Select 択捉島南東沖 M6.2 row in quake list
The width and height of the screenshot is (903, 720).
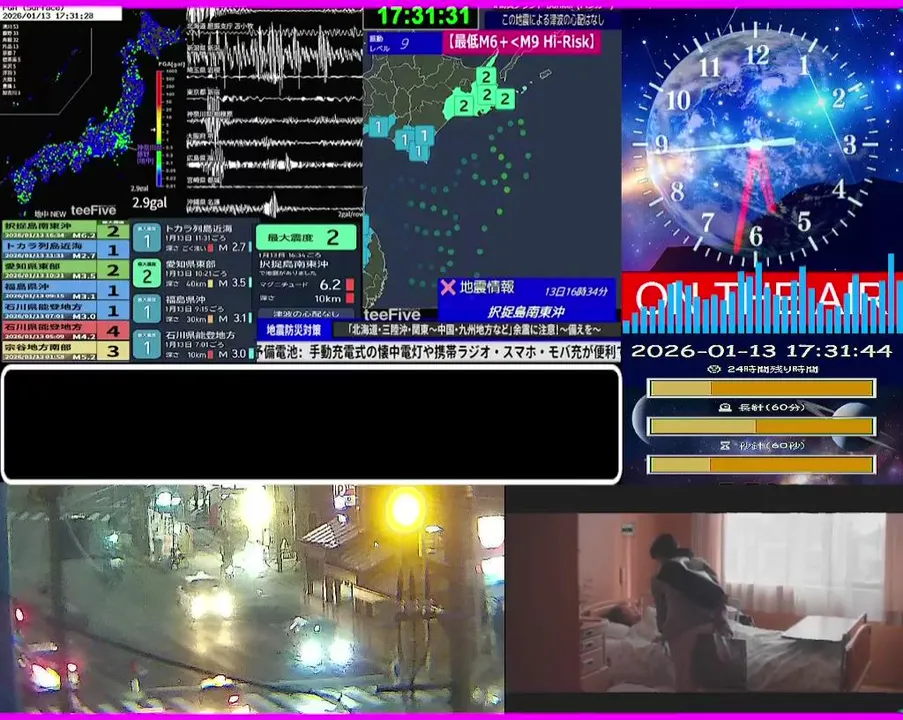(65, 230)
